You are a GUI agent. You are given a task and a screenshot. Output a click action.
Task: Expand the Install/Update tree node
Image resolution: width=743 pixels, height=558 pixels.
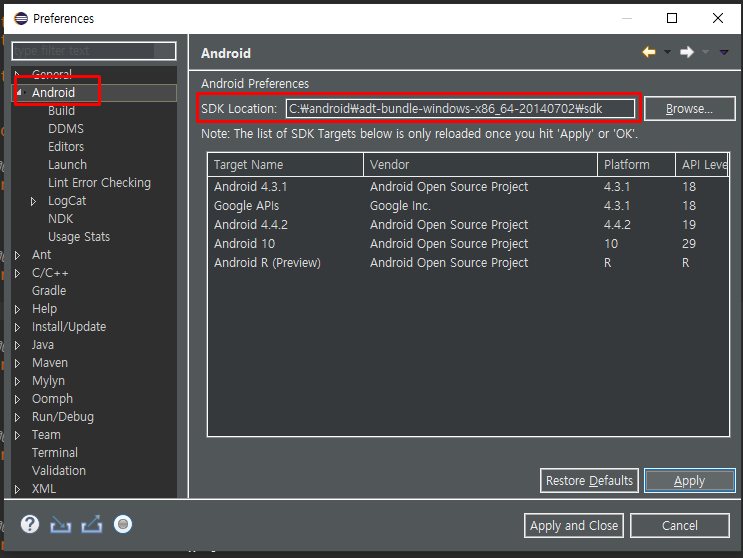coord(18,327)
